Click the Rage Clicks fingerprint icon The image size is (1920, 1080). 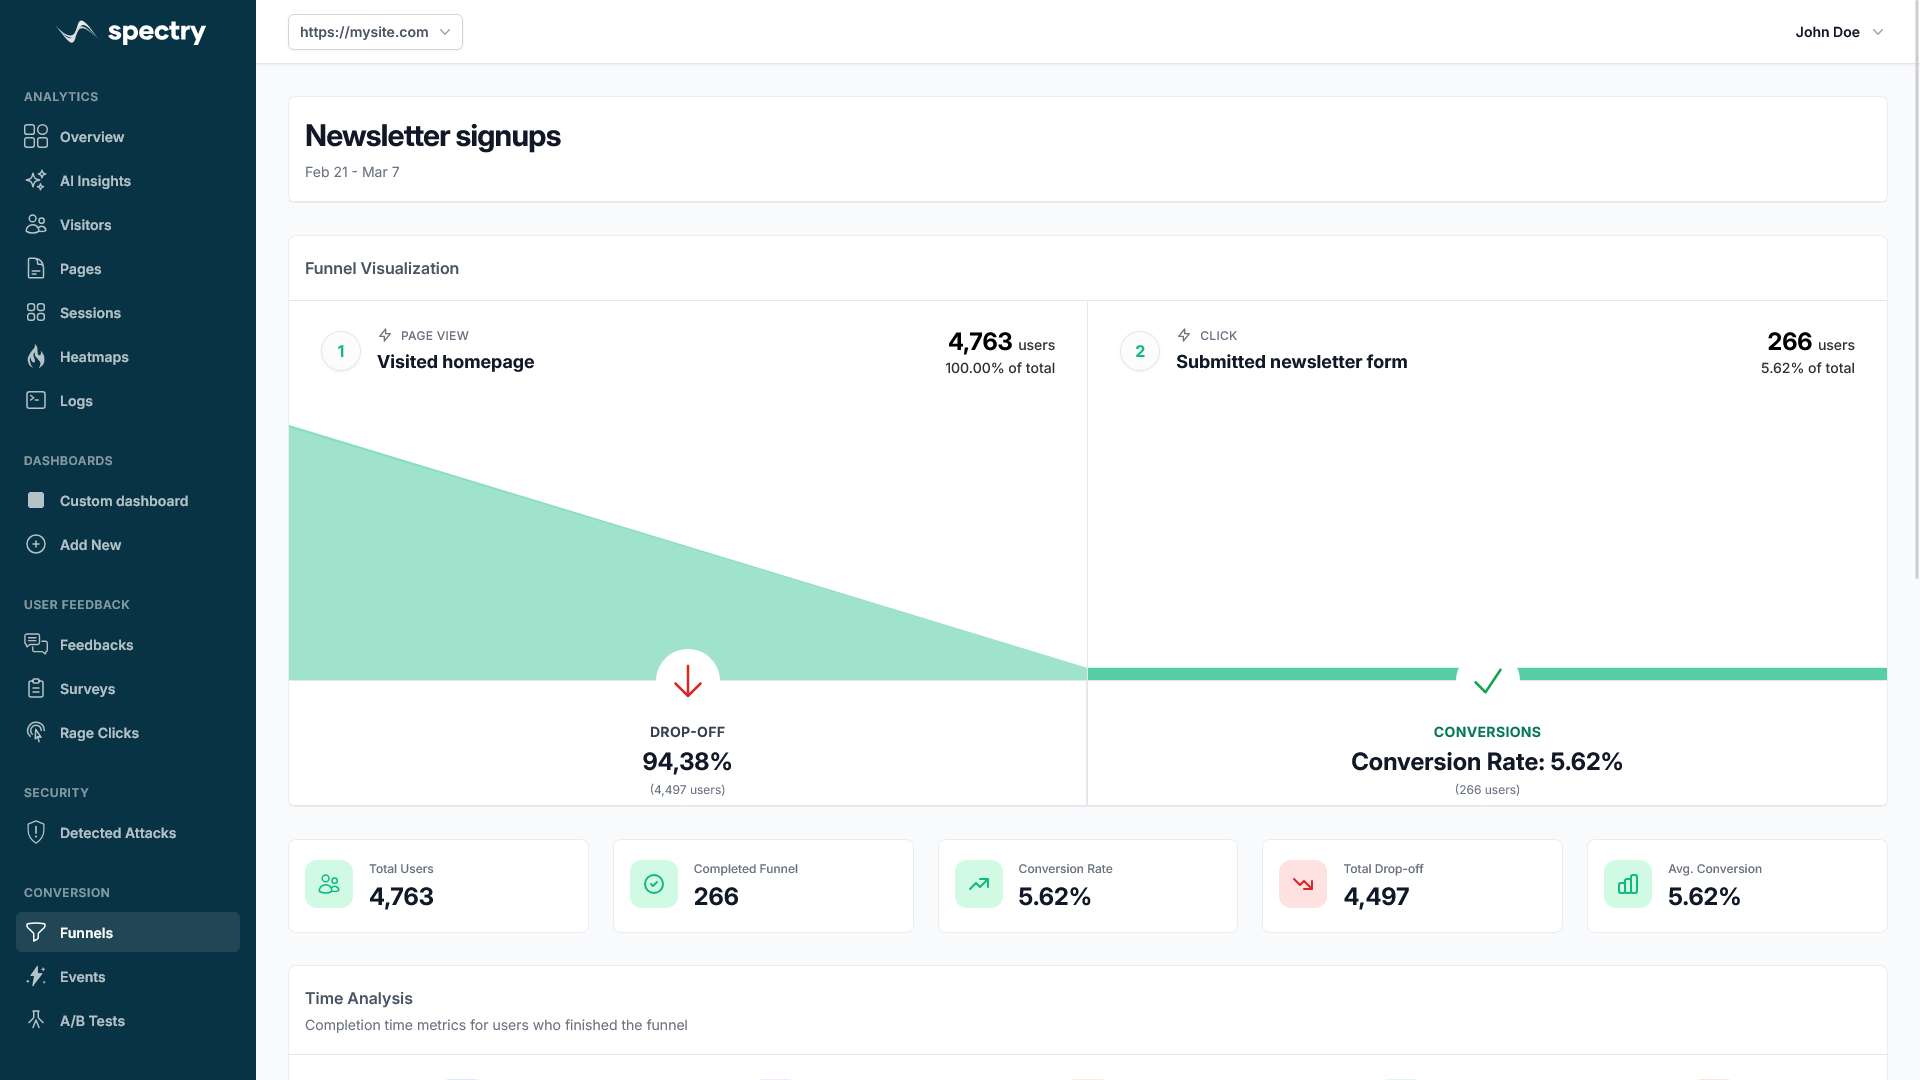36,733
